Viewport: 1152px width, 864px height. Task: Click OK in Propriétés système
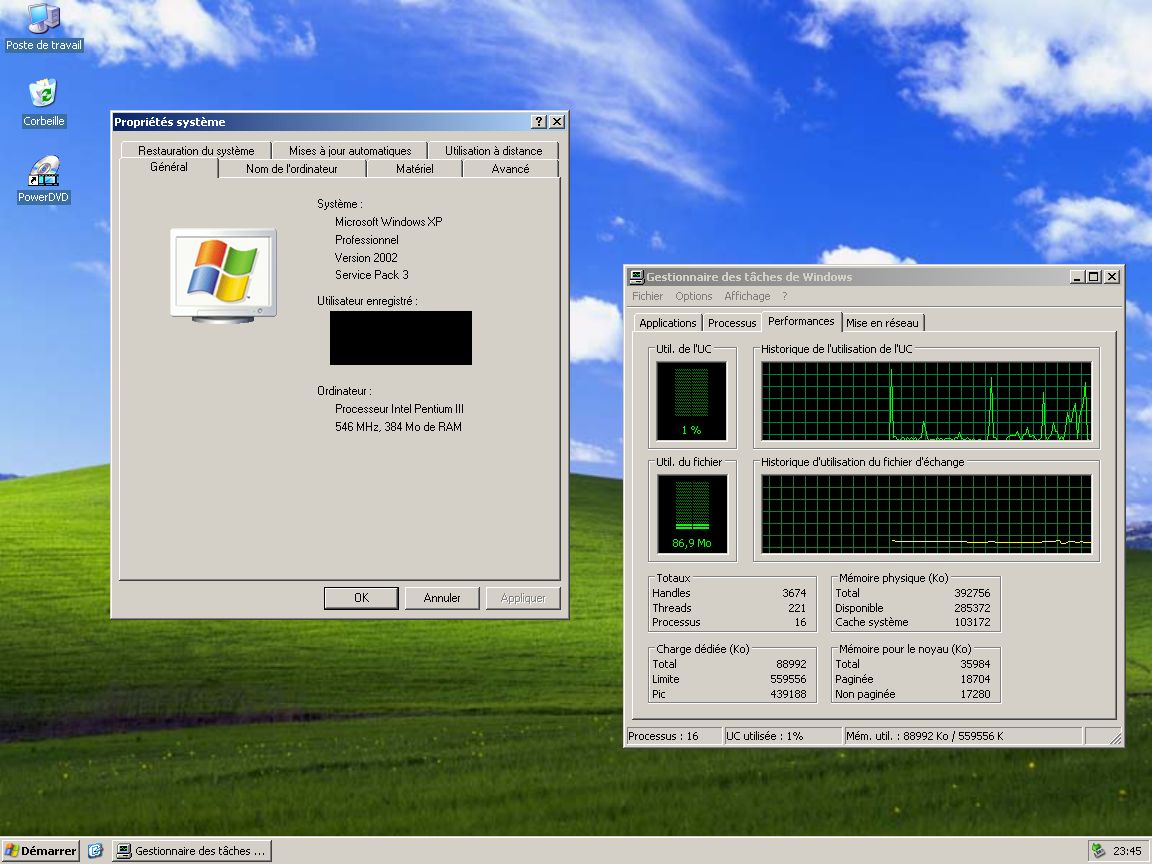(361, 598)
